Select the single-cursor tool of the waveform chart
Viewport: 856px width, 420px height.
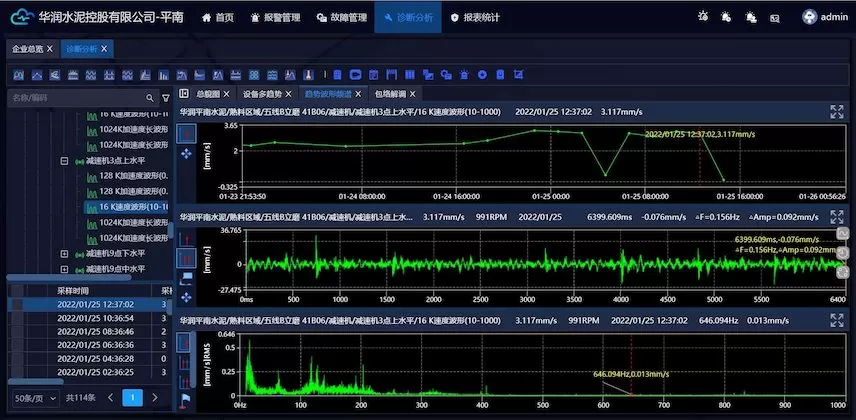pyautogui.click(x=186, y=238)
